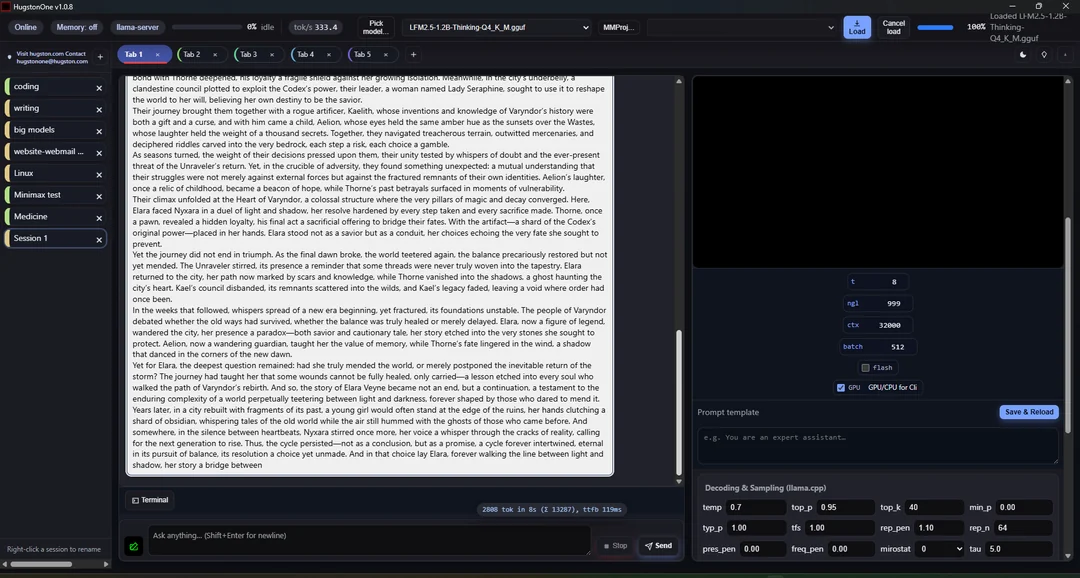The height and width of the screenshot is (578, 1080).
Task: Click the small icon right of the lightbulb
Action: tap(1066, 54)
